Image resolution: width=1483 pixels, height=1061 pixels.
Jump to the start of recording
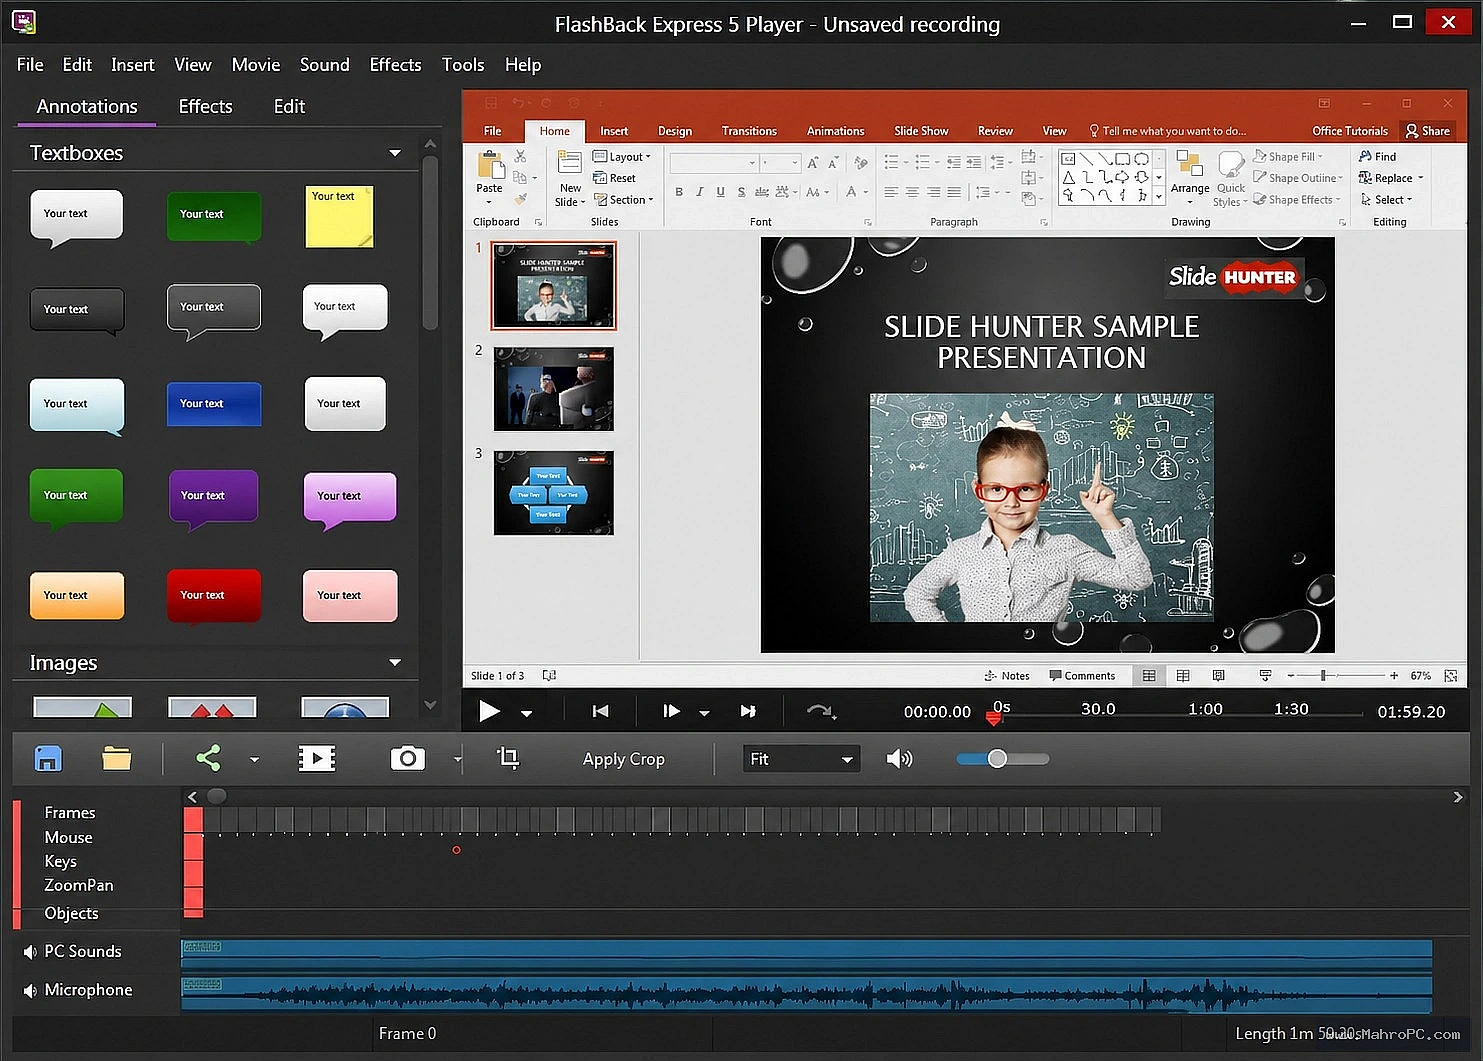[x=600, y=711]
